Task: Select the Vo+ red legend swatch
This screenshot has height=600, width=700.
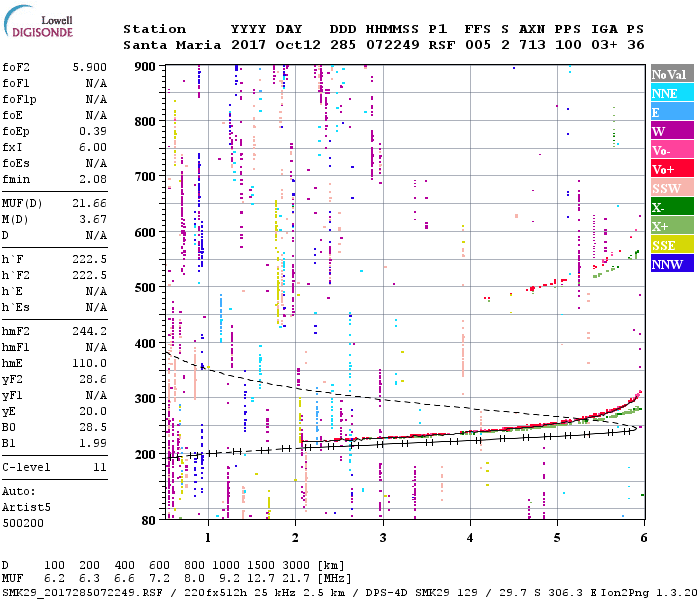Action: point(672,169)
